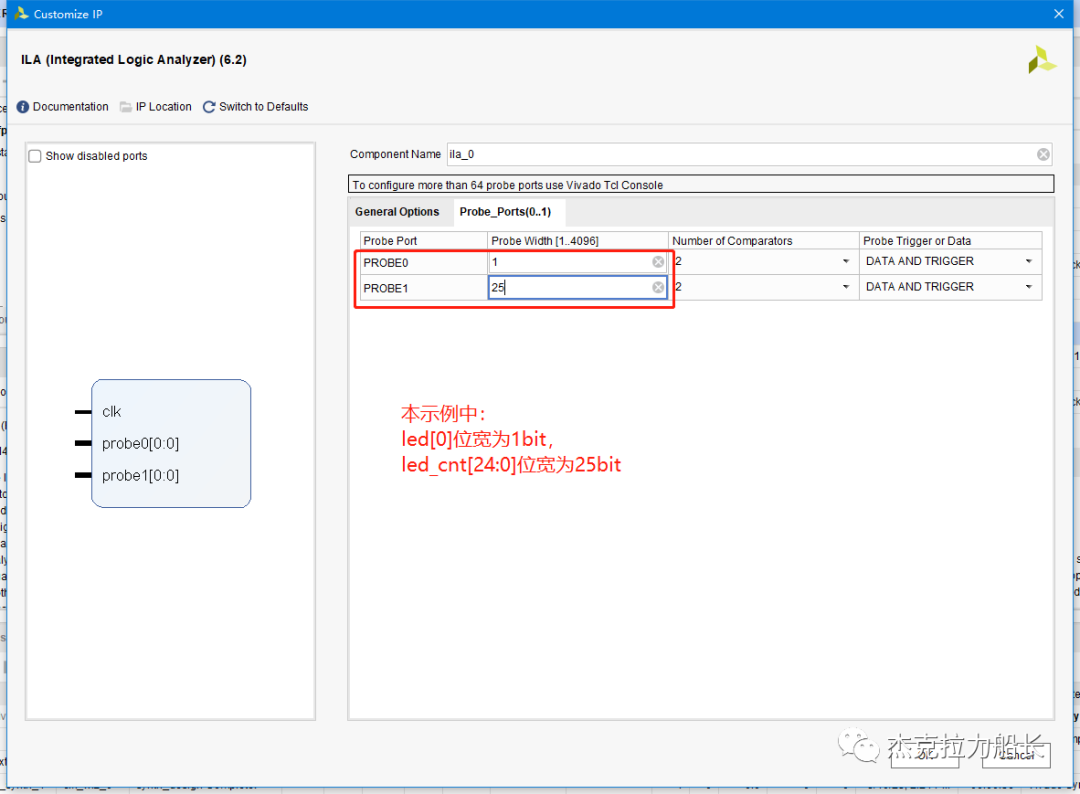
Task: Switch to the General Options tab
Action: 397,212
